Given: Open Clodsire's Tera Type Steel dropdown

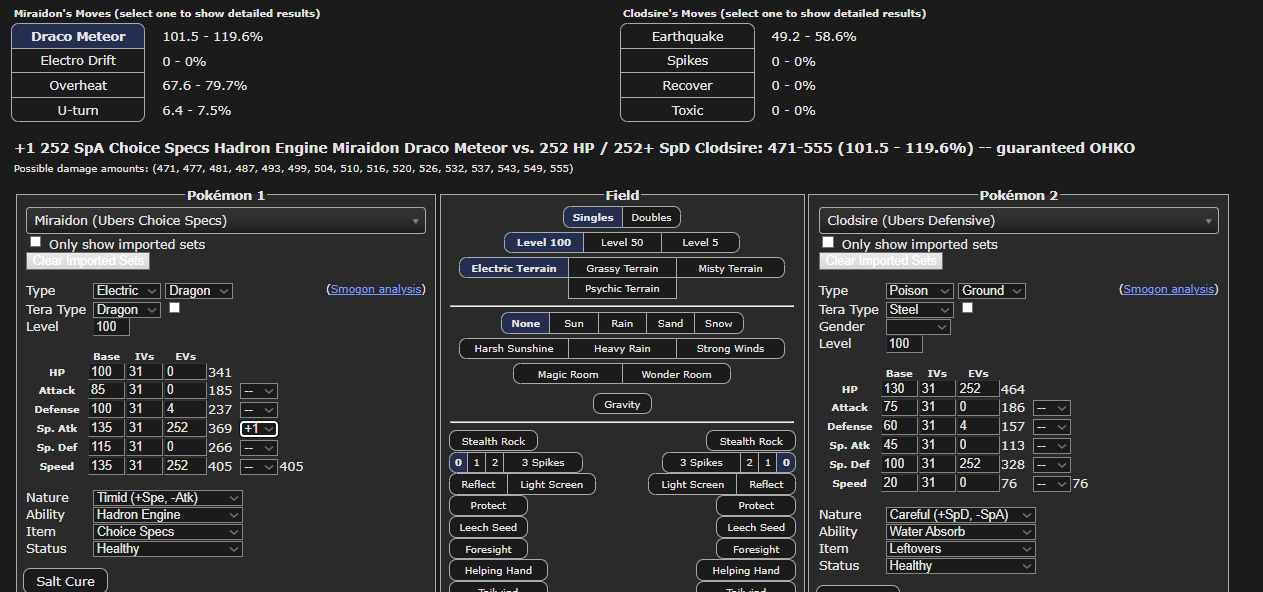Looking at the screenshot, I should [x=919, y=310].
